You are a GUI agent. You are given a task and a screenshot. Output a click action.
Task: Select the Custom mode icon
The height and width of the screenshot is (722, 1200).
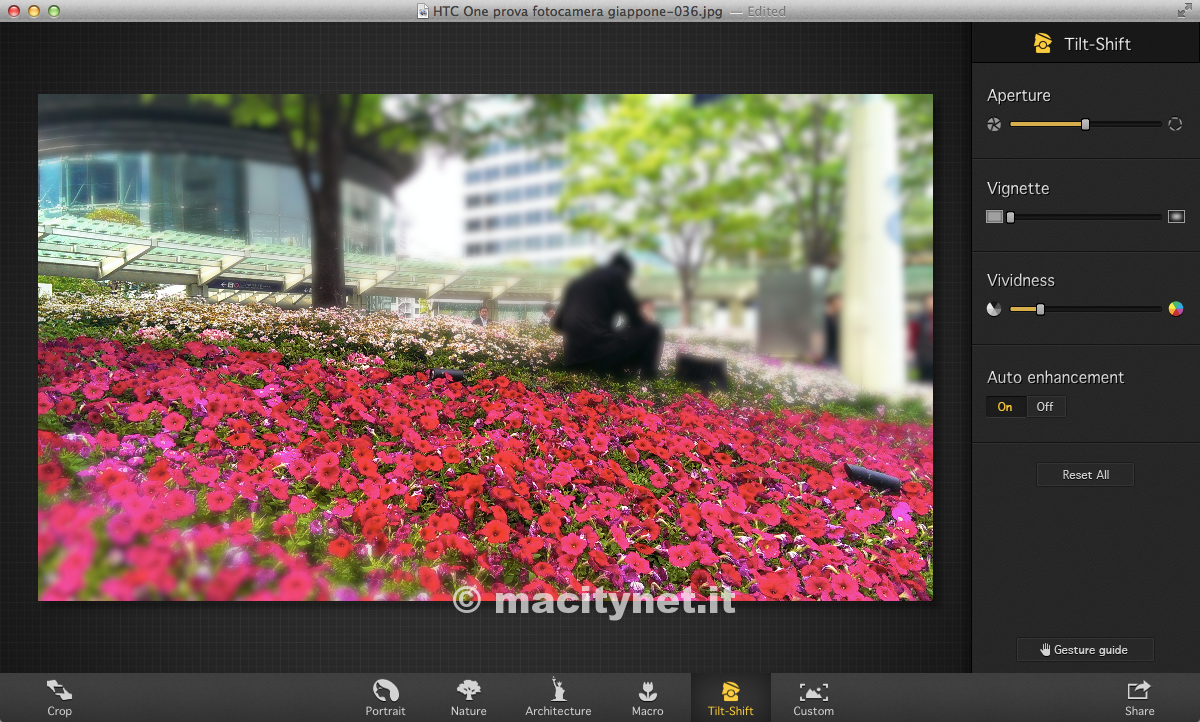click(813, 691)
